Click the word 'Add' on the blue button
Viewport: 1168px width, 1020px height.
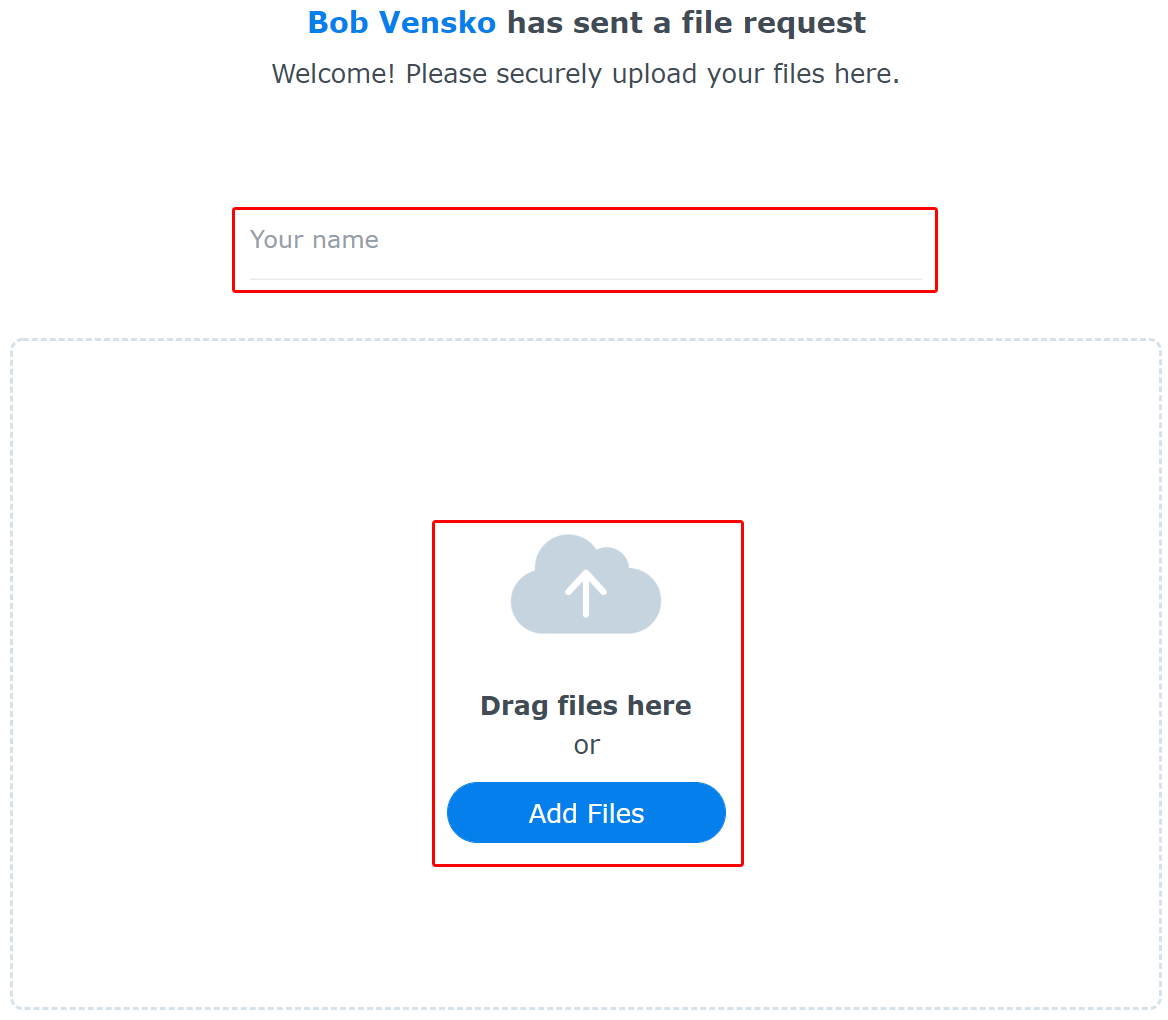pyautogui.click(x=553, y=814)
